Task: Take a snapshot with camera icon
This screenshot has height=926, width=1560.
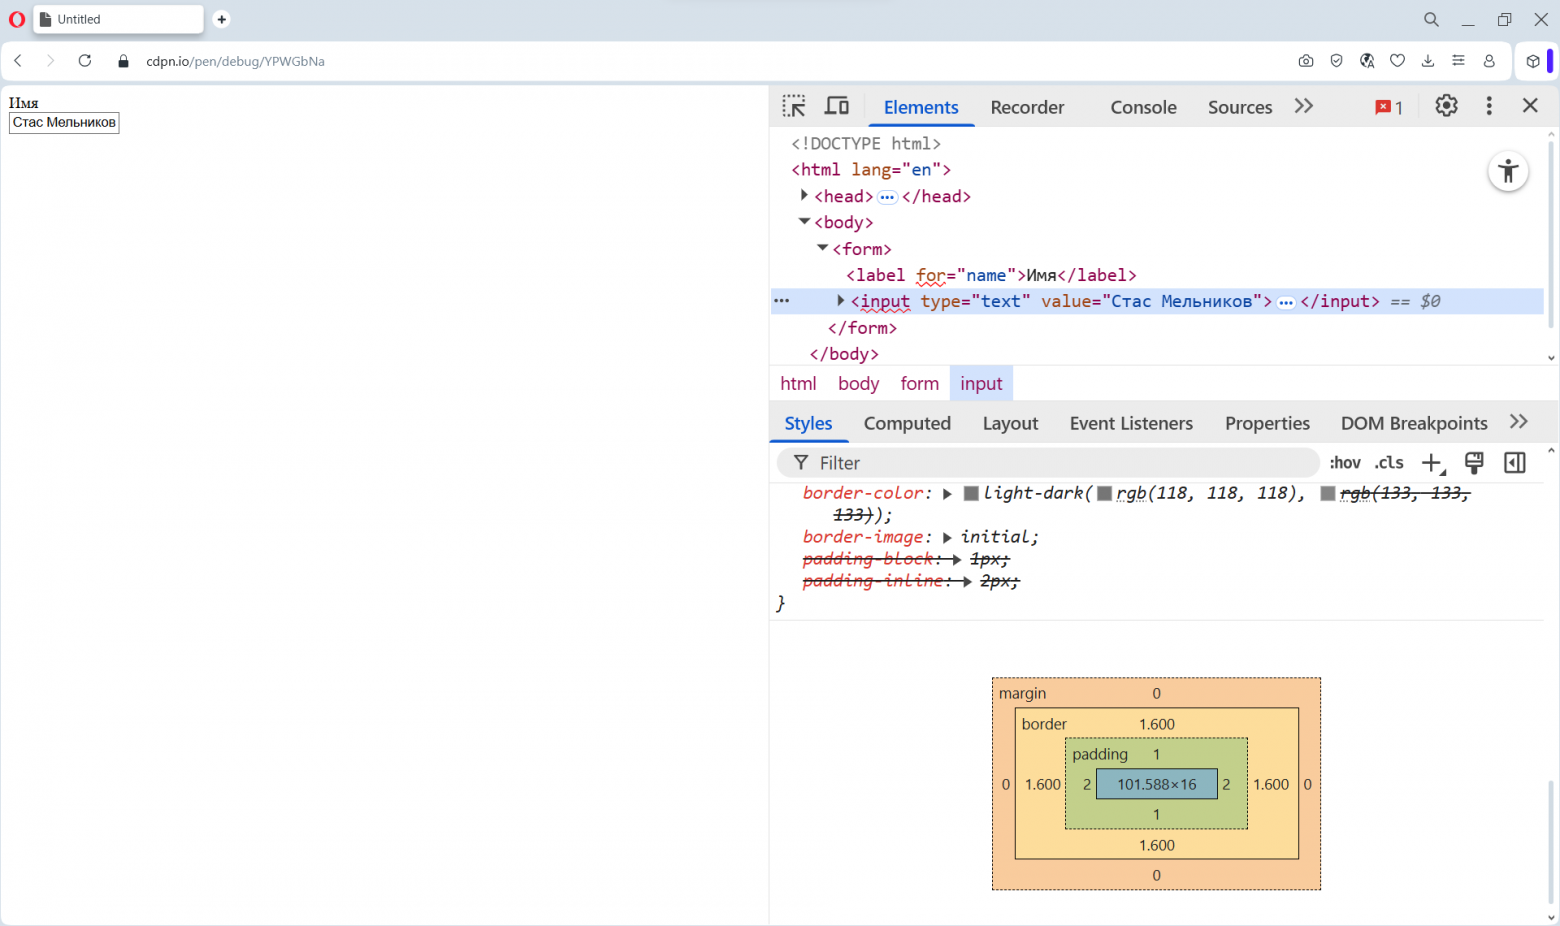Action: pyautogui.click(x=1306, y=61)
